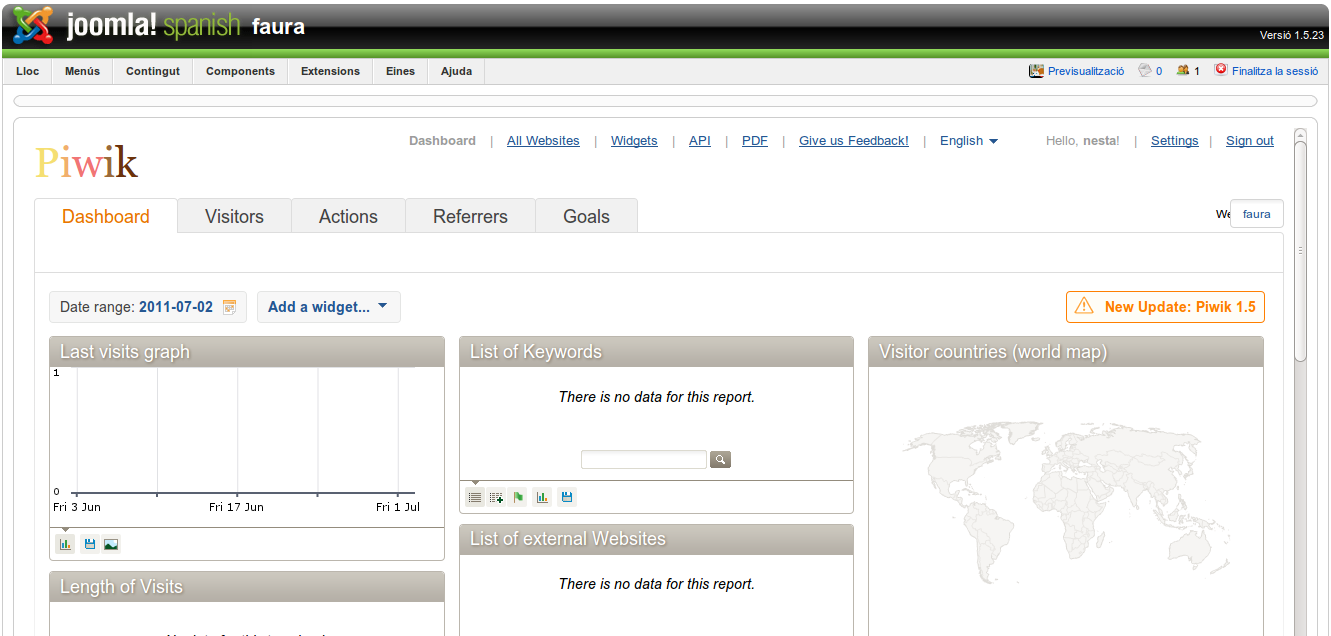Show goals table with green flag icon
The width and height of the screenshot is (1331, 636).
click(x=518, y=497)
